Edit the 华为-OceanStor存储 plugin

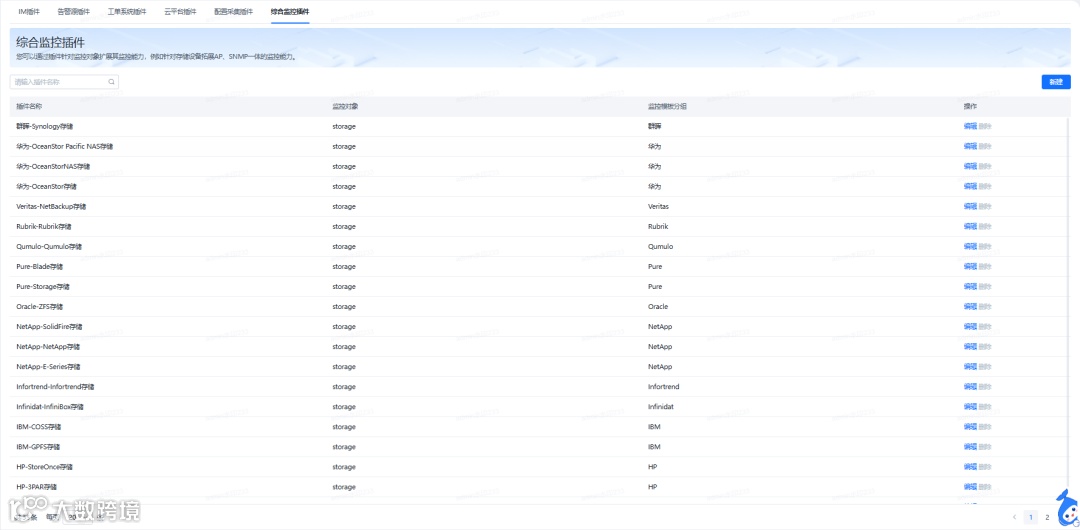click(x=970, y=187)
